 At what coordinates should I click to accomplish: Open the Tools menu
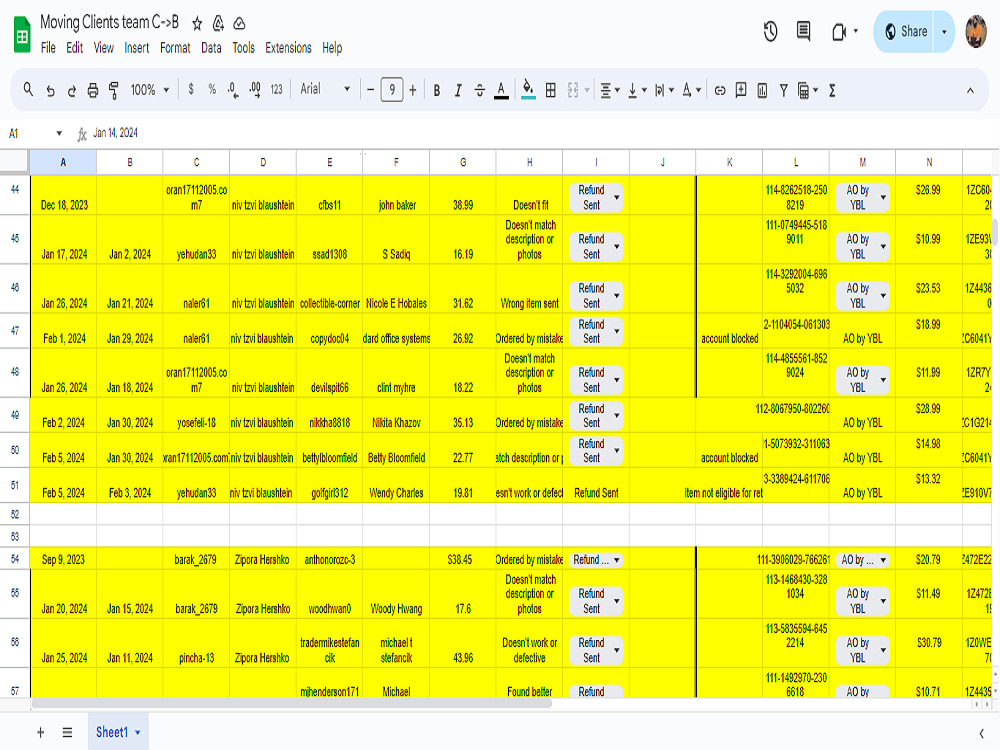(243, 48)
